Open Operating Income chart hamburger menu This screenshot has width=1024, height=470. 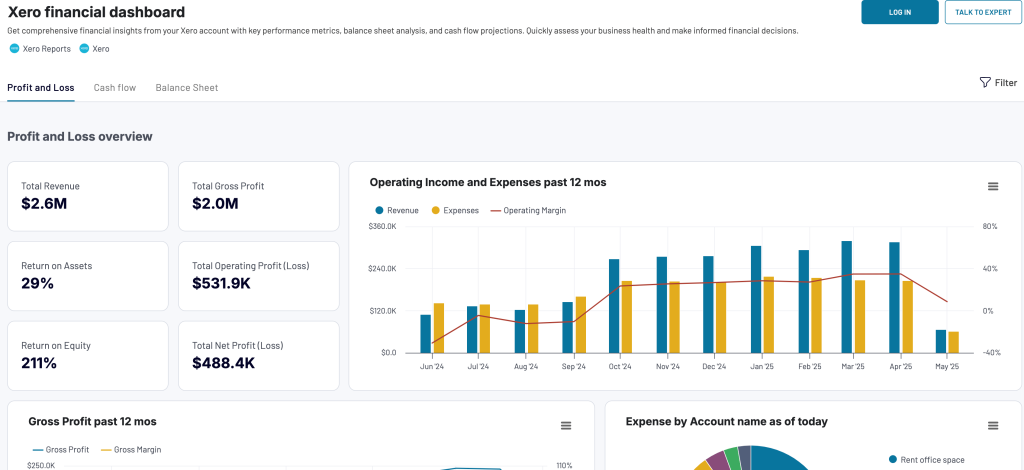tap(993, 186)
